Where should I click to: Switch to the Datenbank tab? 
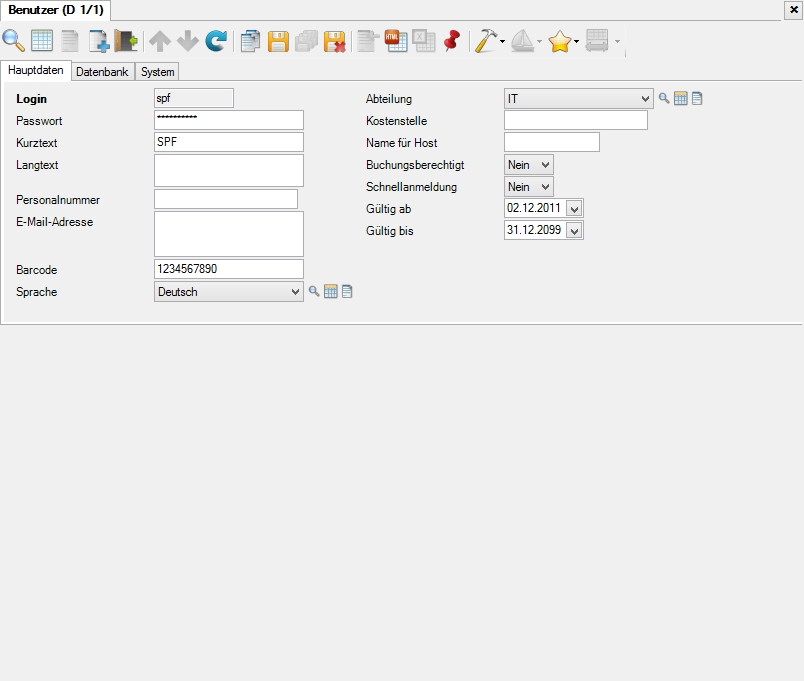[102, 72]
